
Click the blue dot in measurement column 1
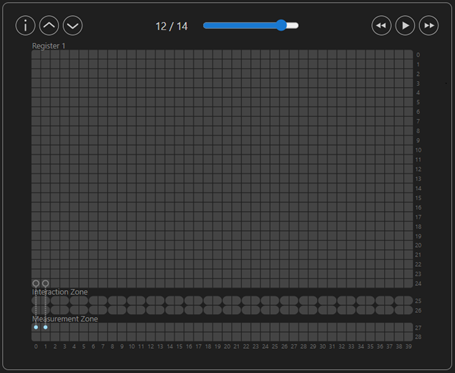(45, 327)
